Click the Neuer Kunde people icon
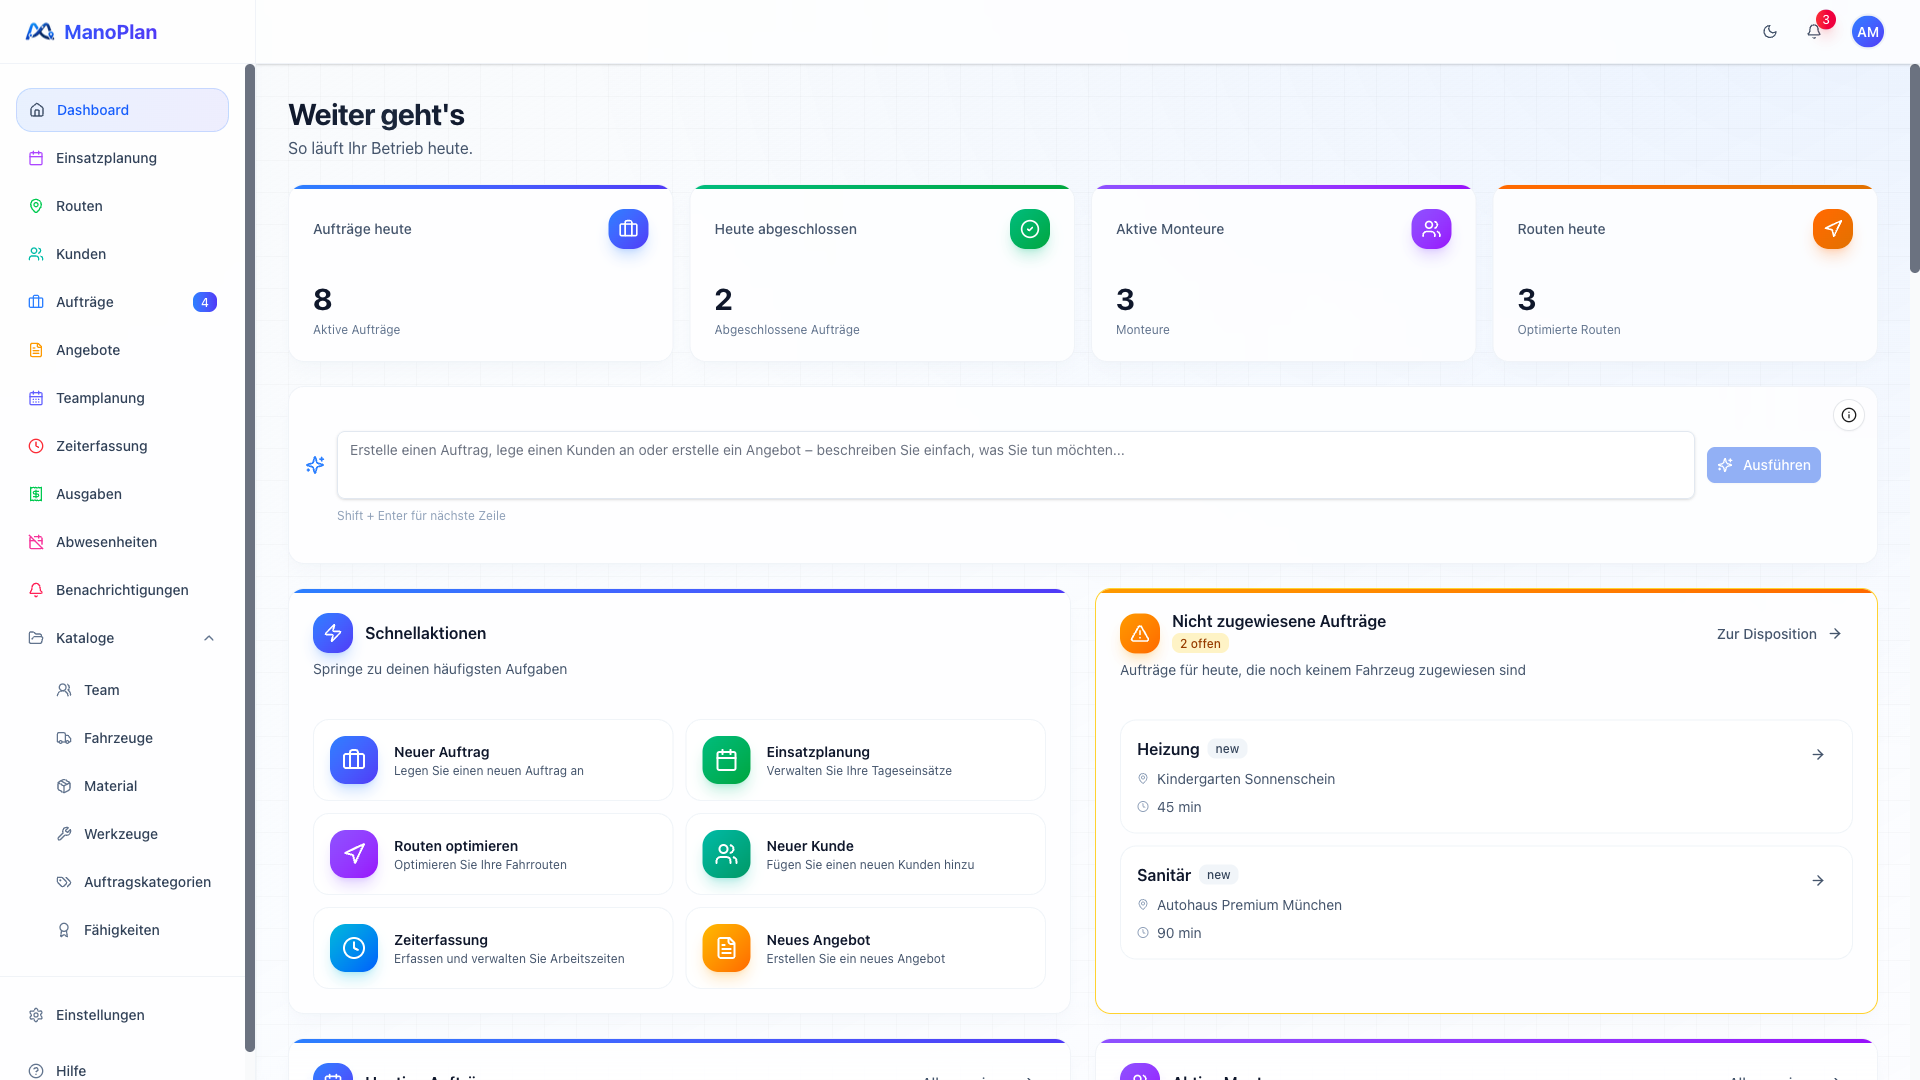Screen dimensions: 1920x1080 [726, 854]
